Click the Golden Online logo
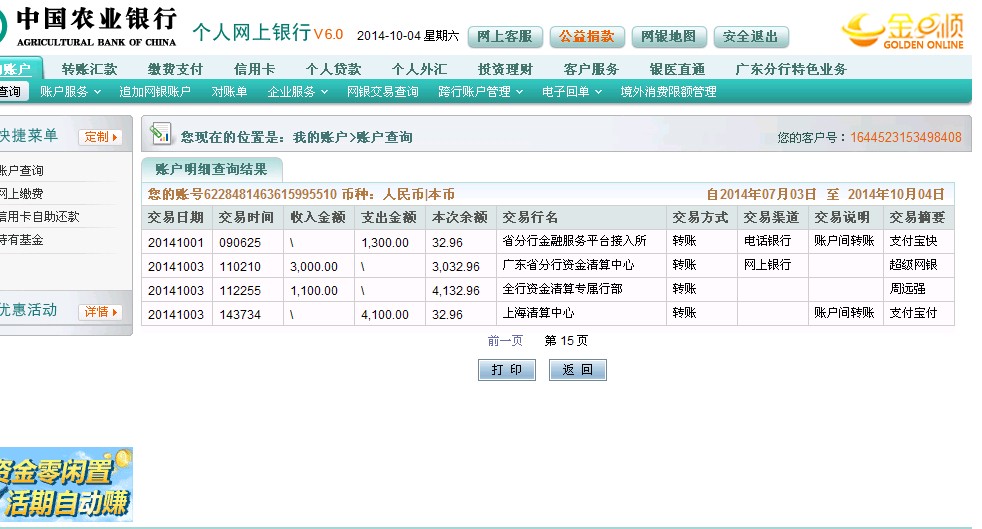Screen dimensions: 982x529 (903, 30)
